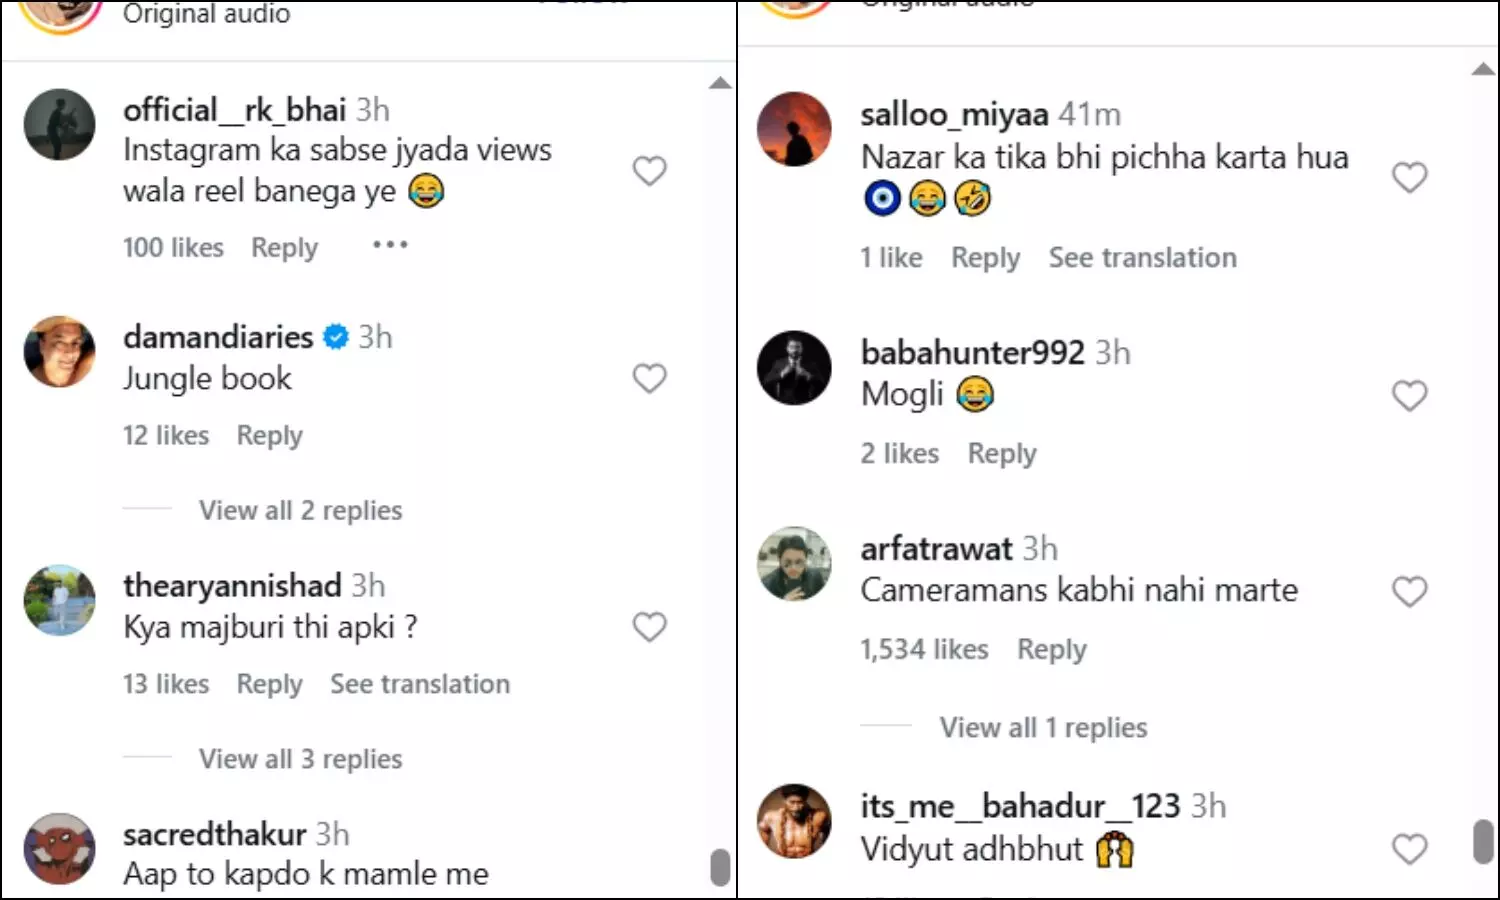Click the verified badge next to damandiaries
This screenshot has width=1500, height=900.
pyautogui.click(x=336, y=337)
